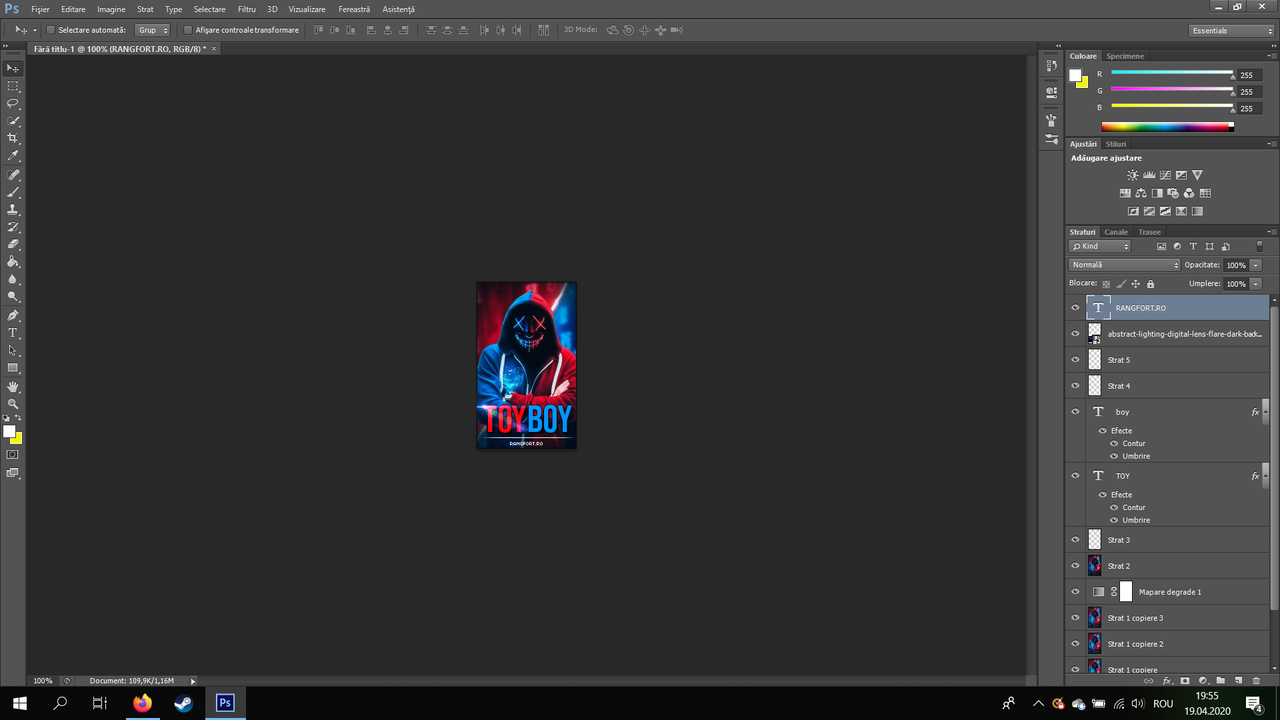Open Firefox from the taskbar
1280x720 pixels.
(x=142, y=703)
